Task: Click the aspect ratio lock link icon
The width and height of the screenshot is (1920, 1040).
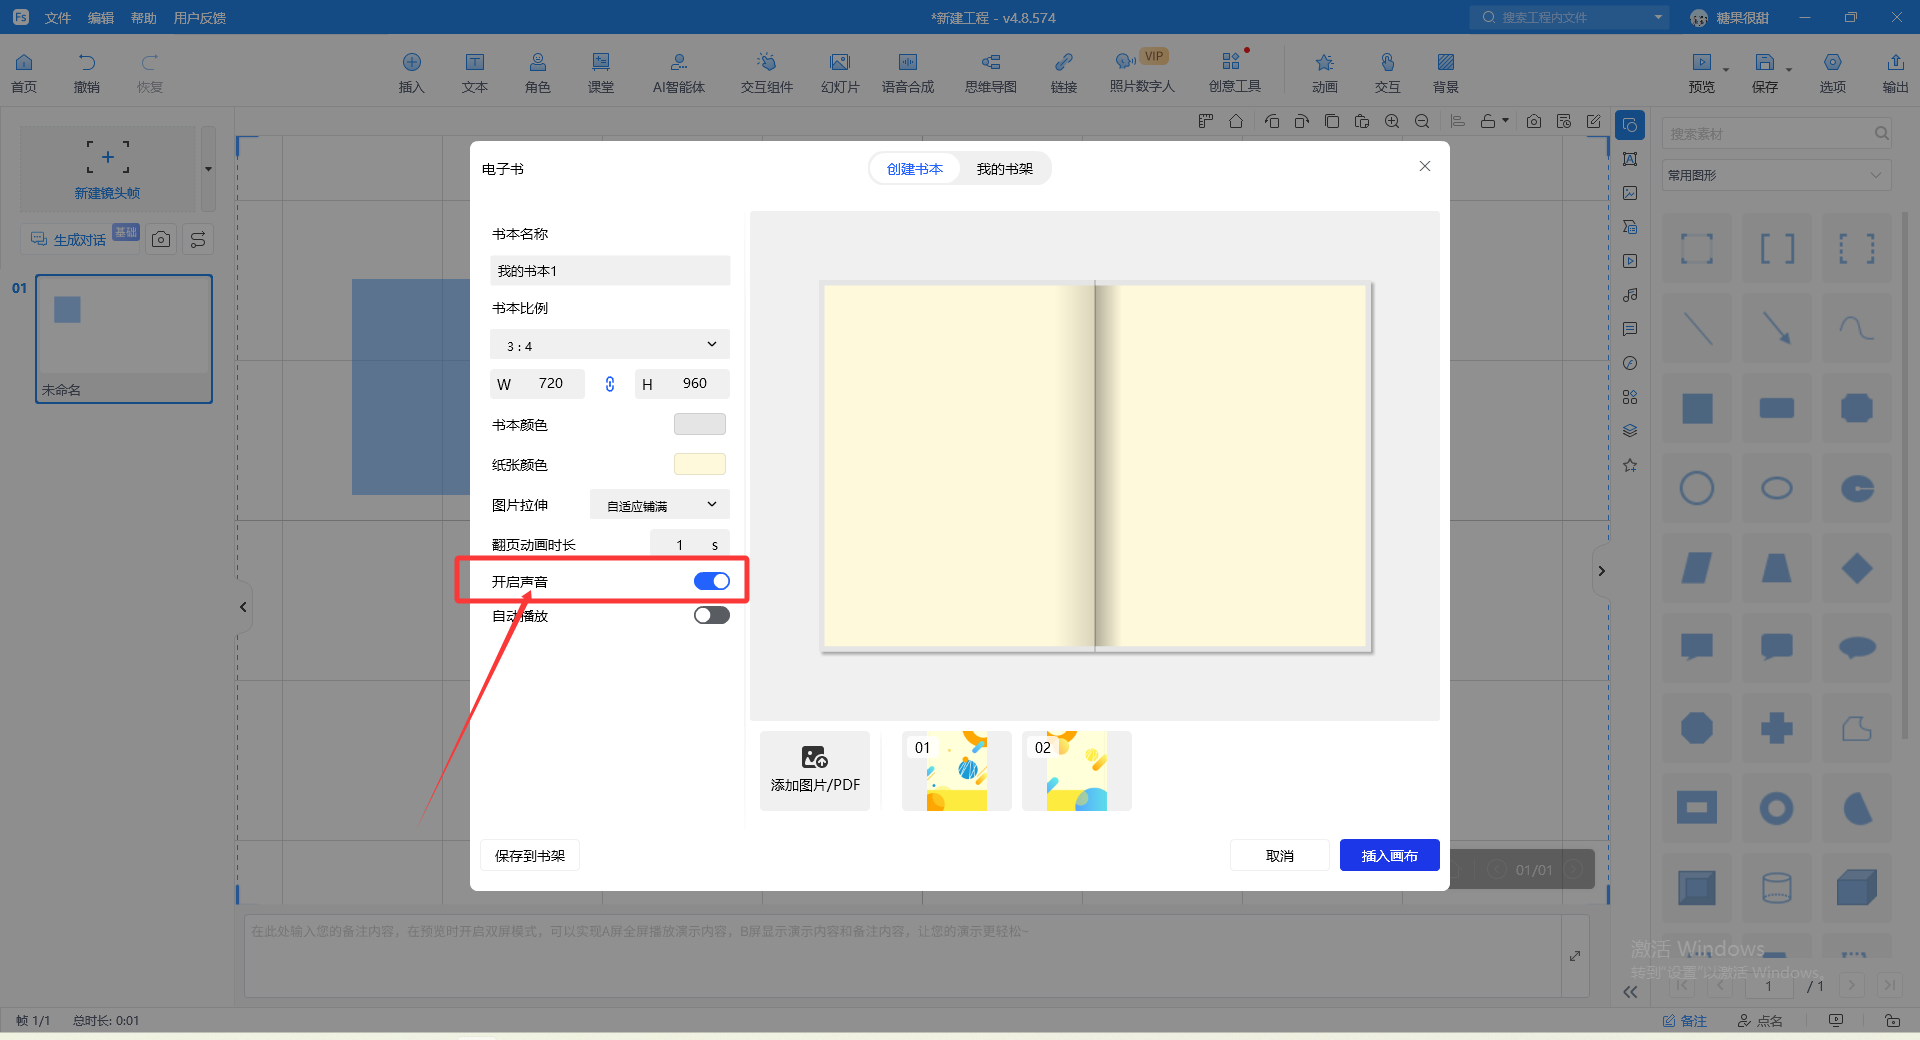Action: [x=610, y=384]
